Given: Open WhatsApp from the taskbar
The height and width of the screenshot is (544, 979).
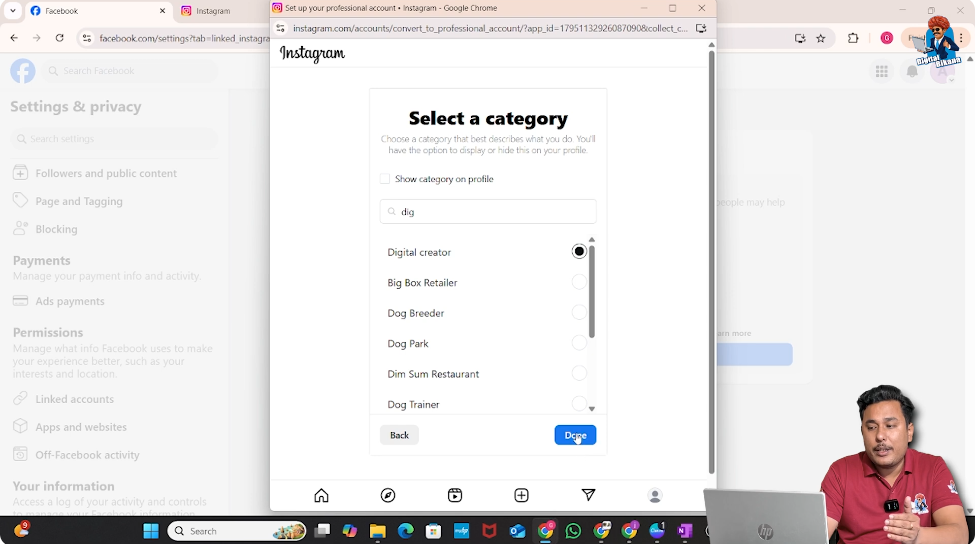Looking at the screenshot, I should pos(573,531).
